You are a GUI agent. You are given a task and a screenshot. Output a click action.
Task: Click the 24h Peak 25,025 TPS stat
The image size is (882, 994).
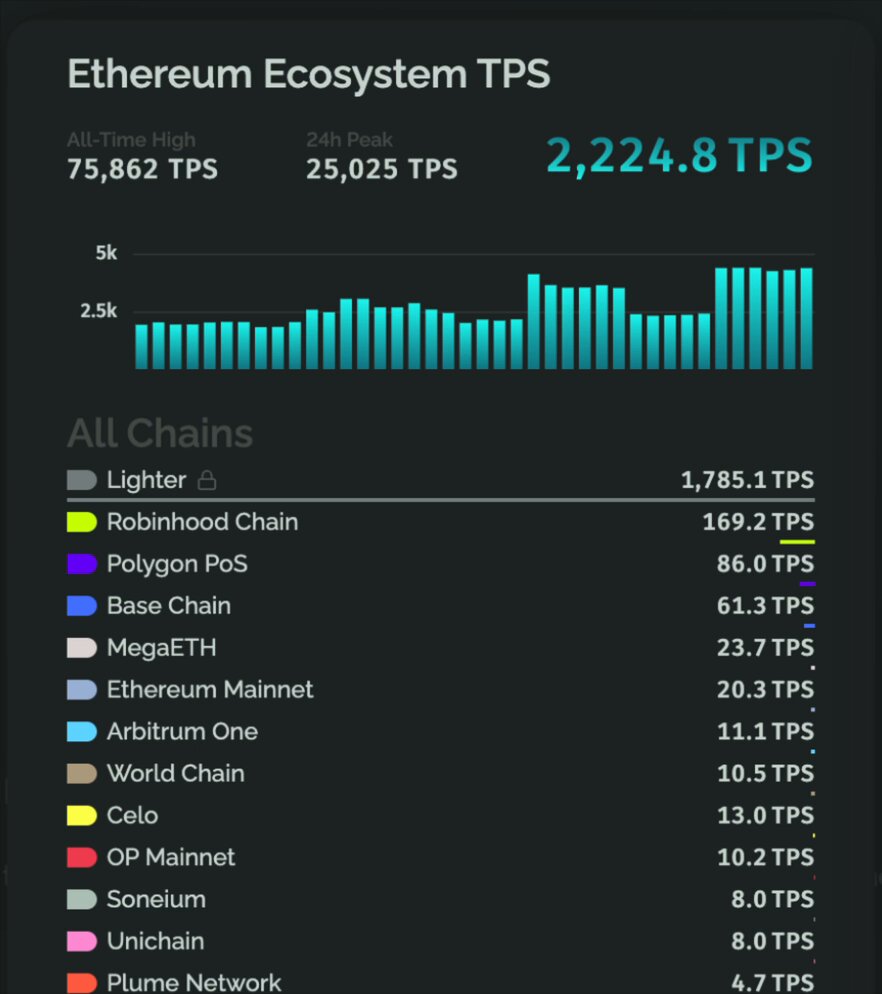(x=382, y=157)
